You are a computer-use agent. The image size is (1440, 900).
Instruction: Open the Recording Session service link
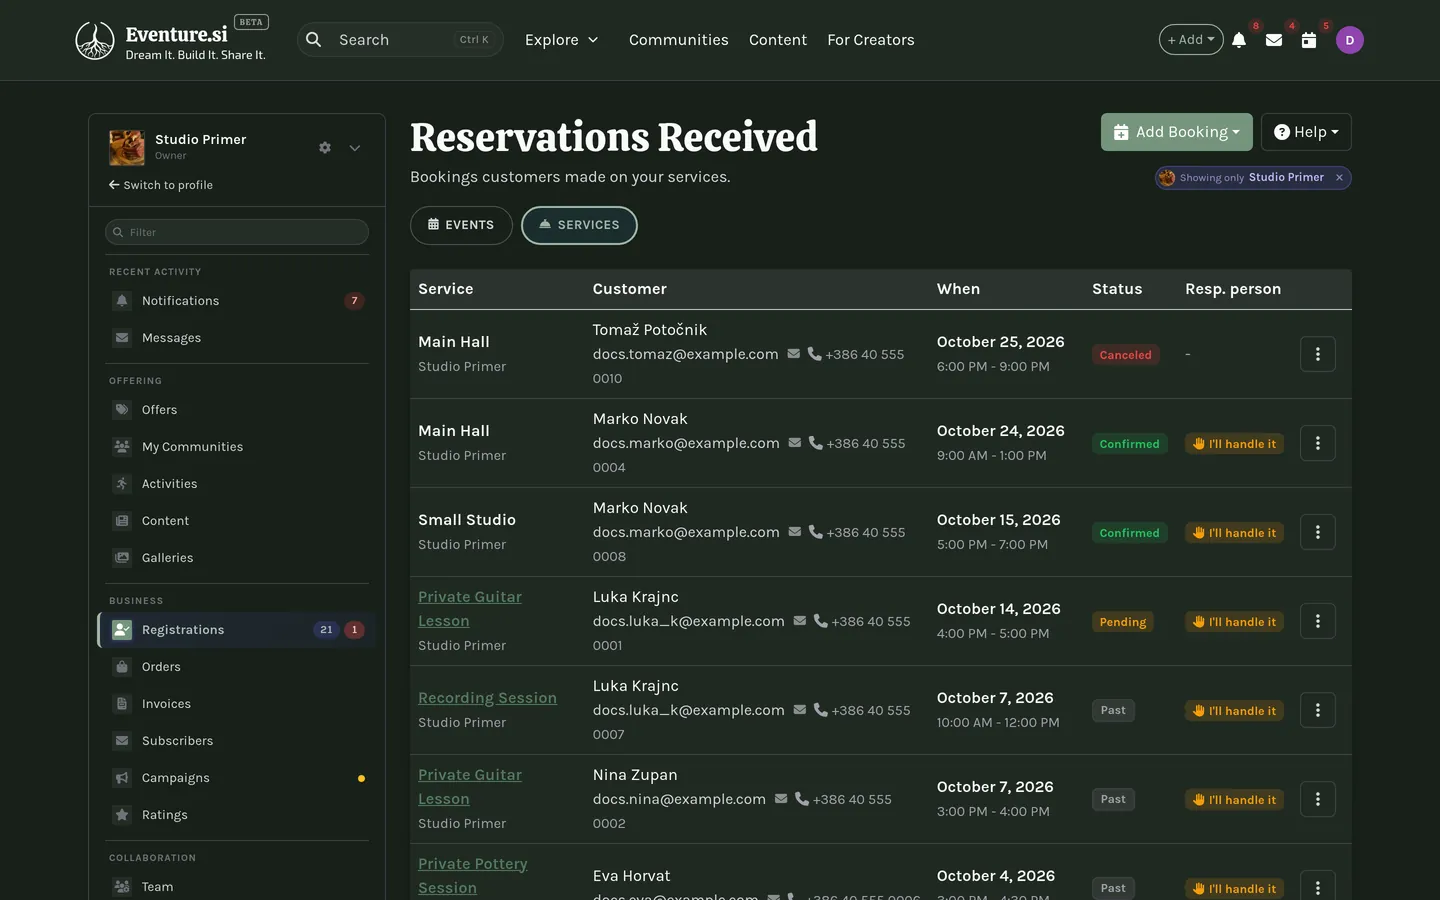click(x=487, y=698)
